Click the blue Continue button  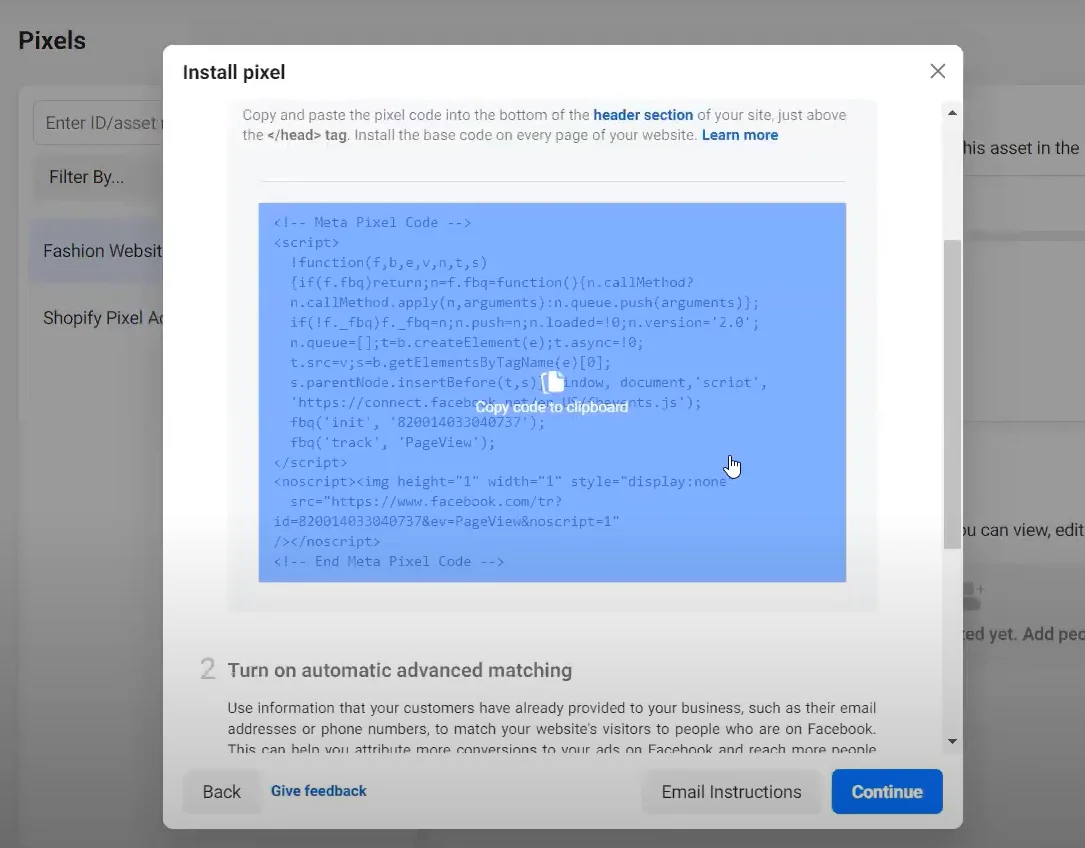(886, 791)
